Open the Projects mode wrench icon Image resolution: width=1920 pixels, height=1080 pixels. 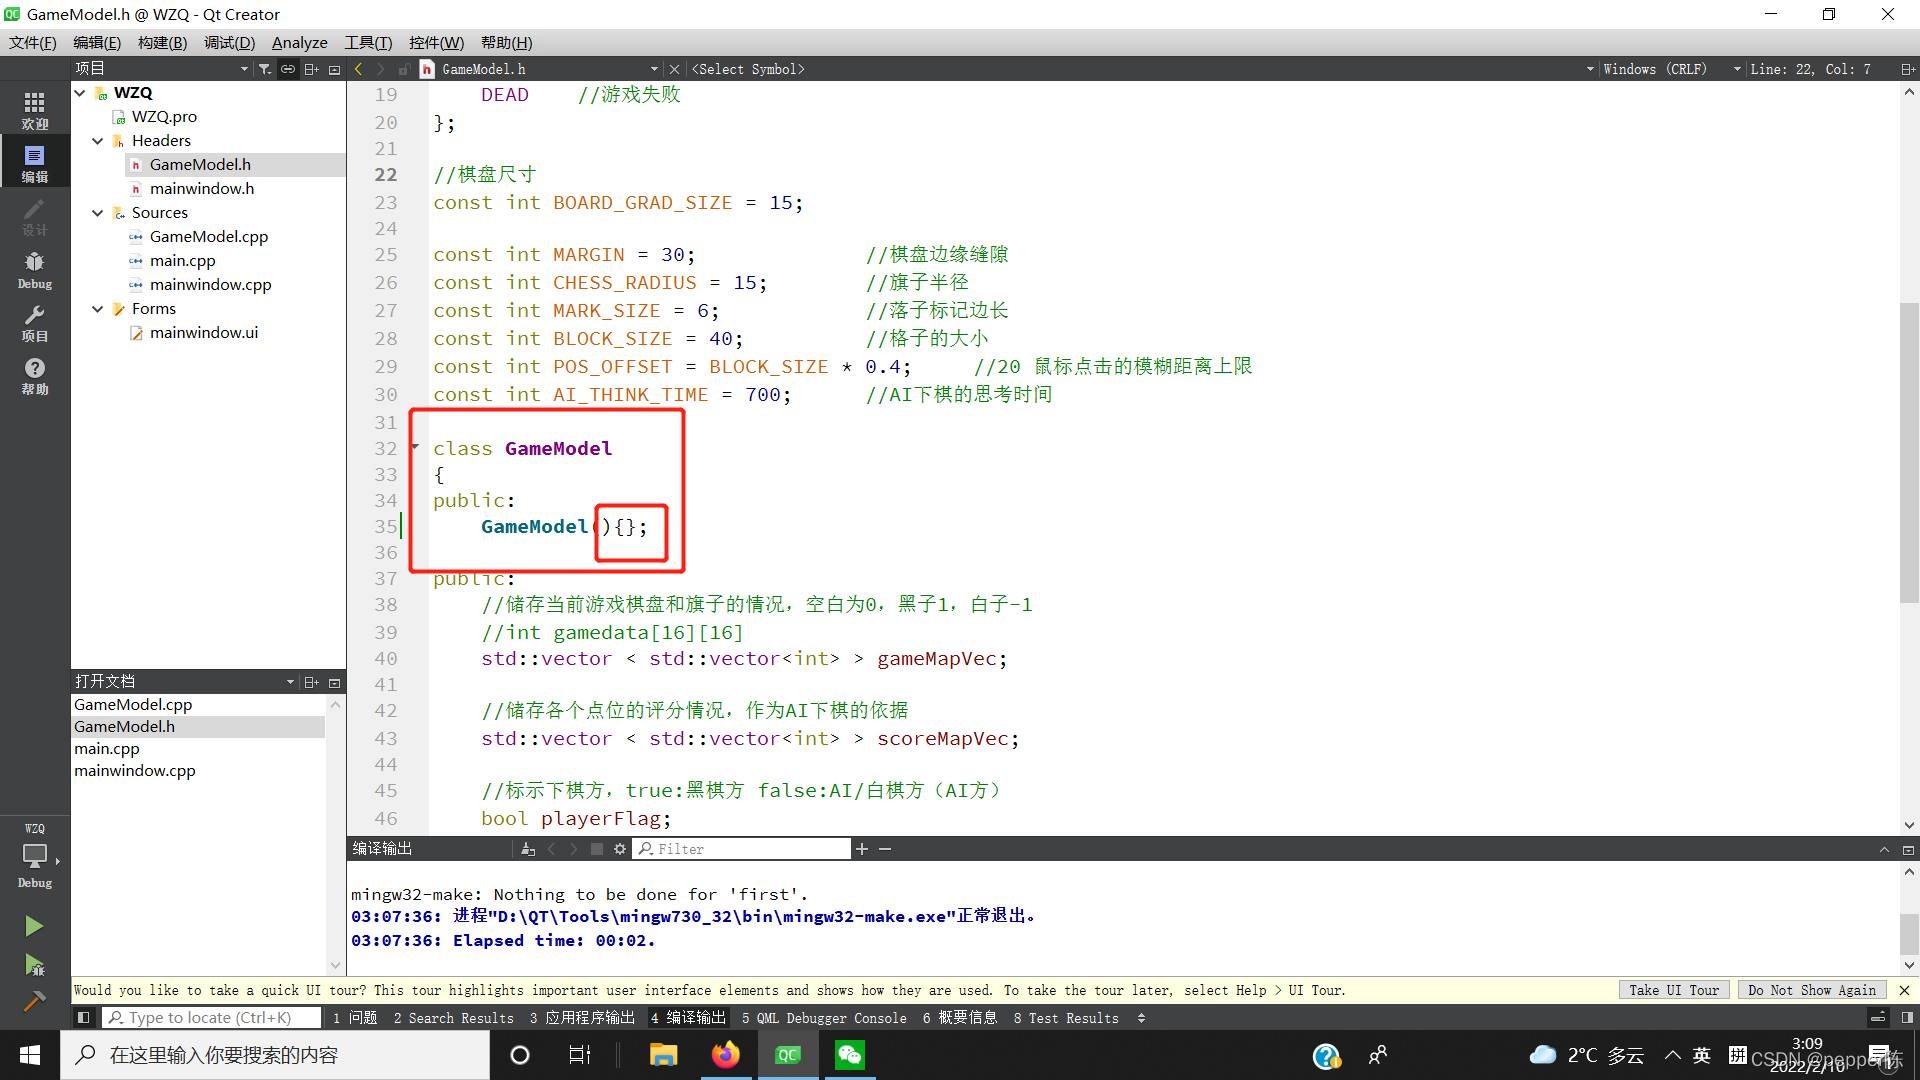(x=34, y=322)
